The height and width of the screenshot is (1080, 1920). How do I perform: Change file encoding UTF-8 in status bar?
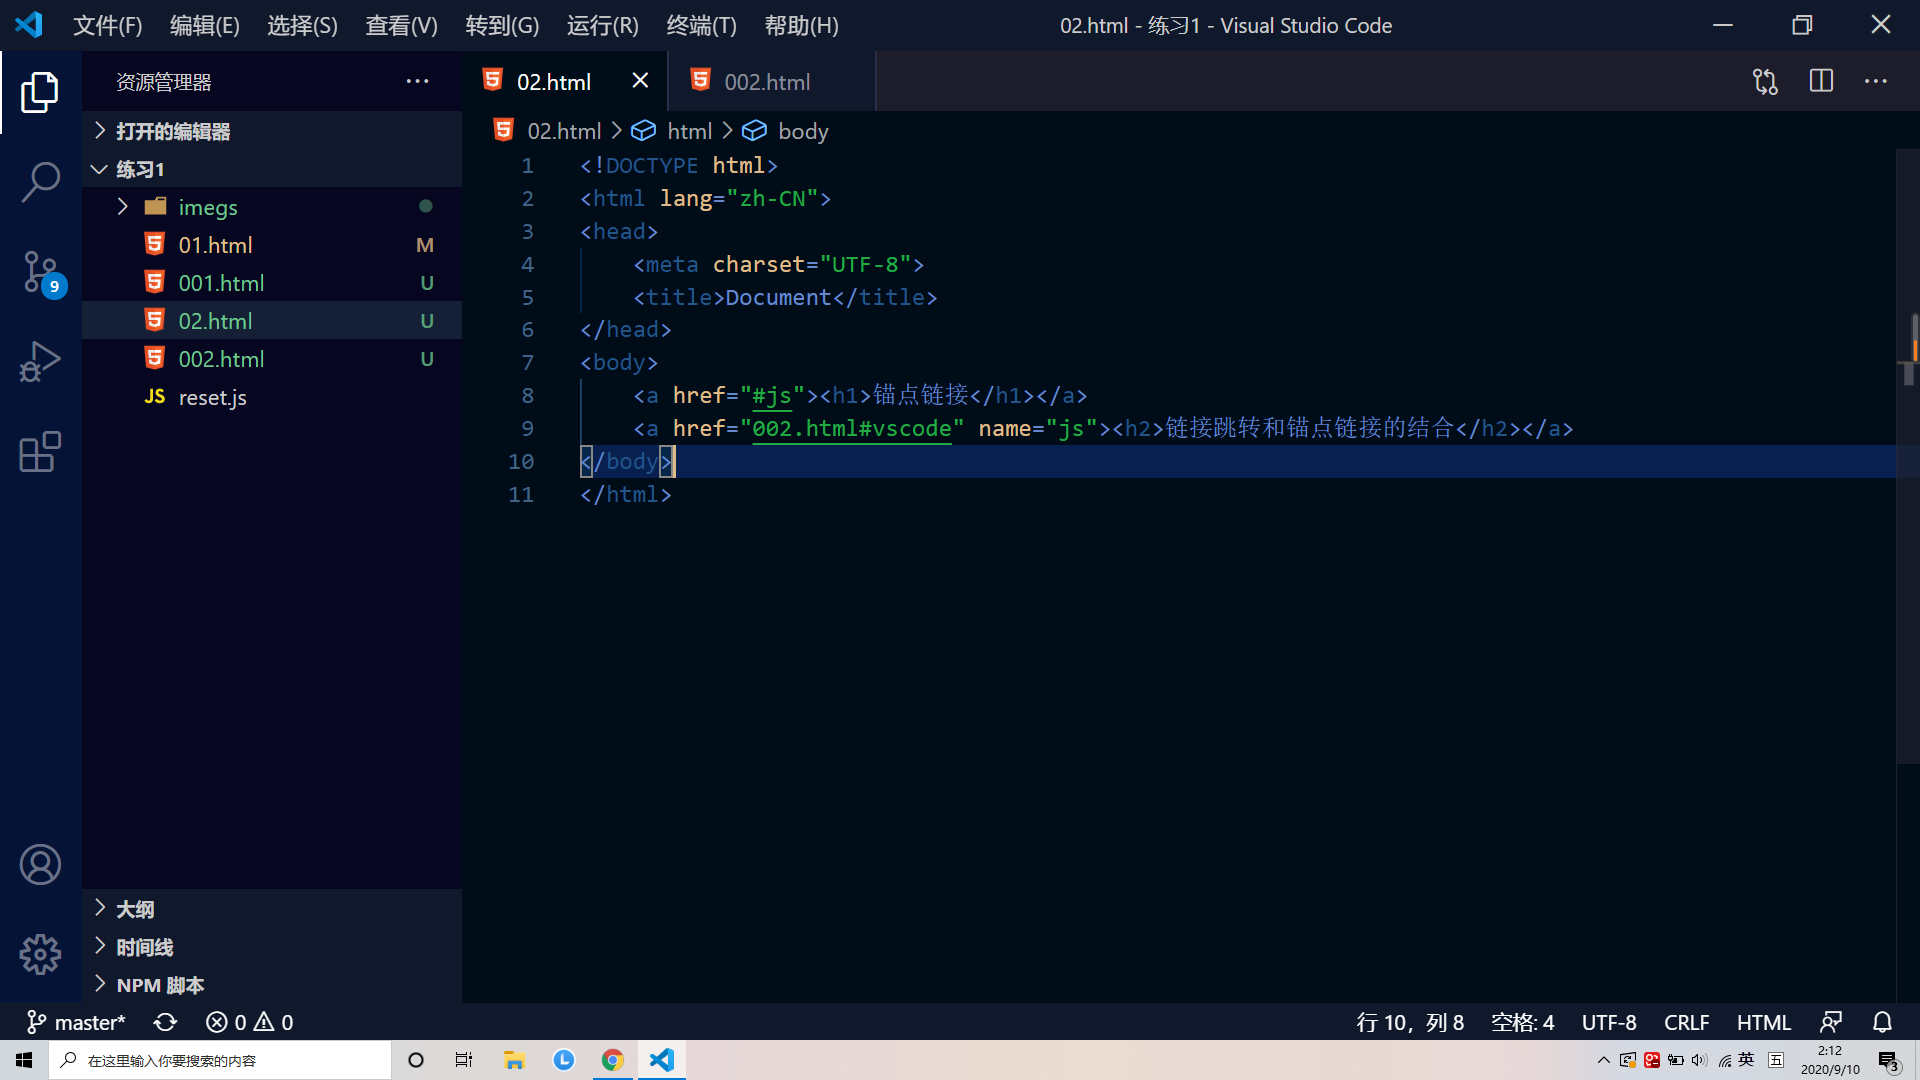(1609, 1022)
